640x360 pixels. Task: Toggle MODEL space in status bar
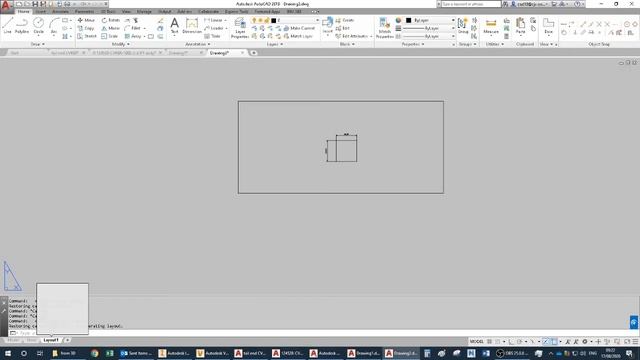point(476,341)
